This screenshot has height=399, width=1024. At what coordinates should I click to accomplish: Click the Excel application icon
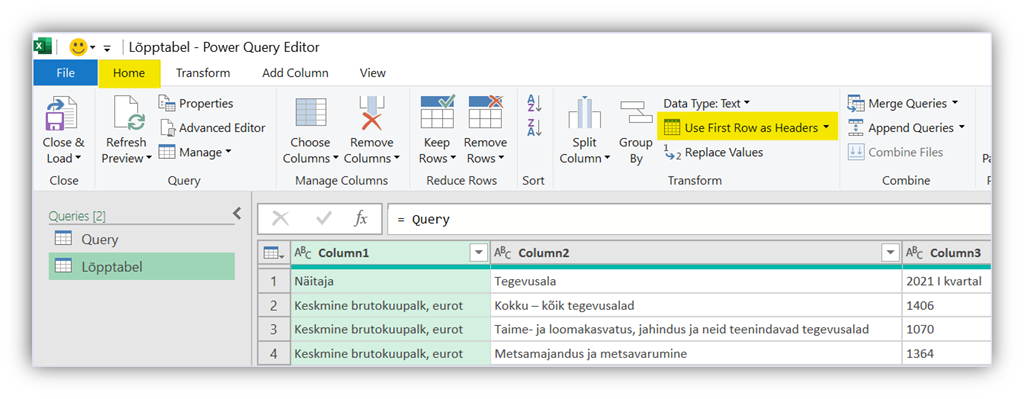click(42, 47)
